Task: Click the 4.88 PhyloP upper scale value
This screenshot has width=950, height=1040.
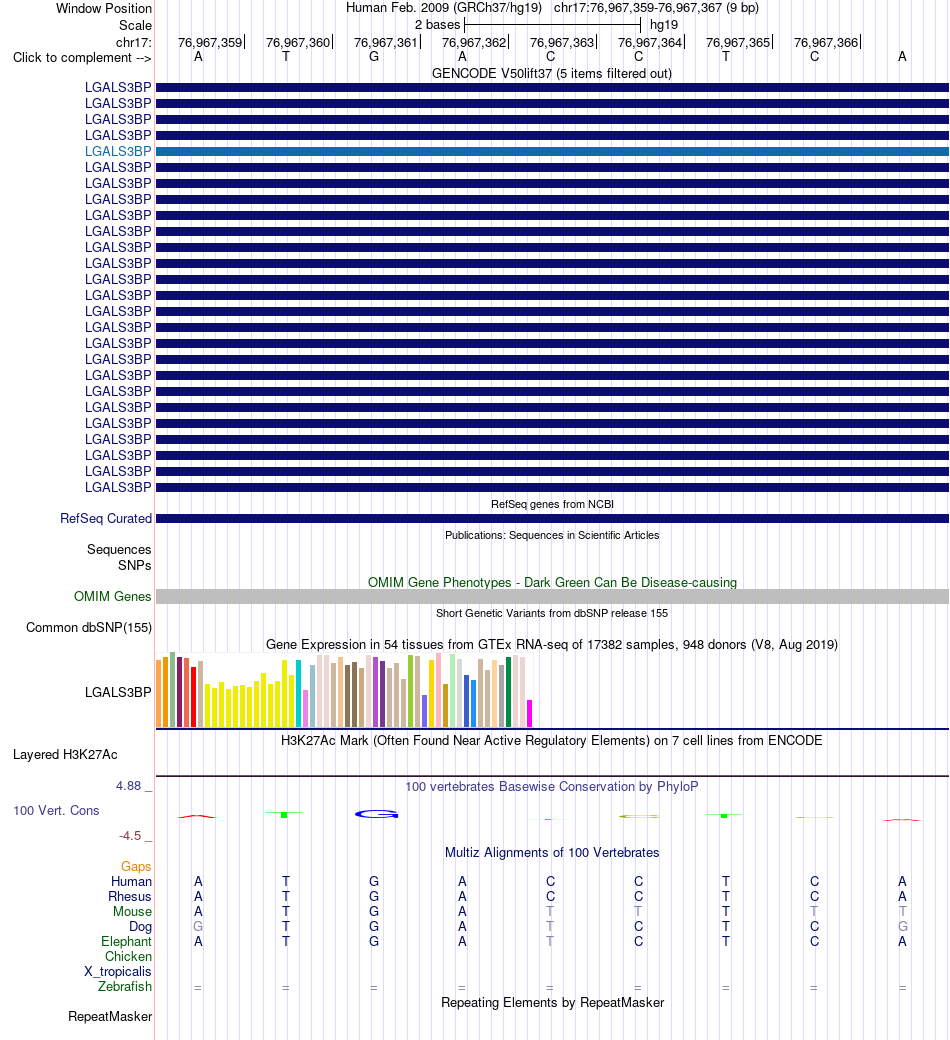Action: [x=129, y=786]
